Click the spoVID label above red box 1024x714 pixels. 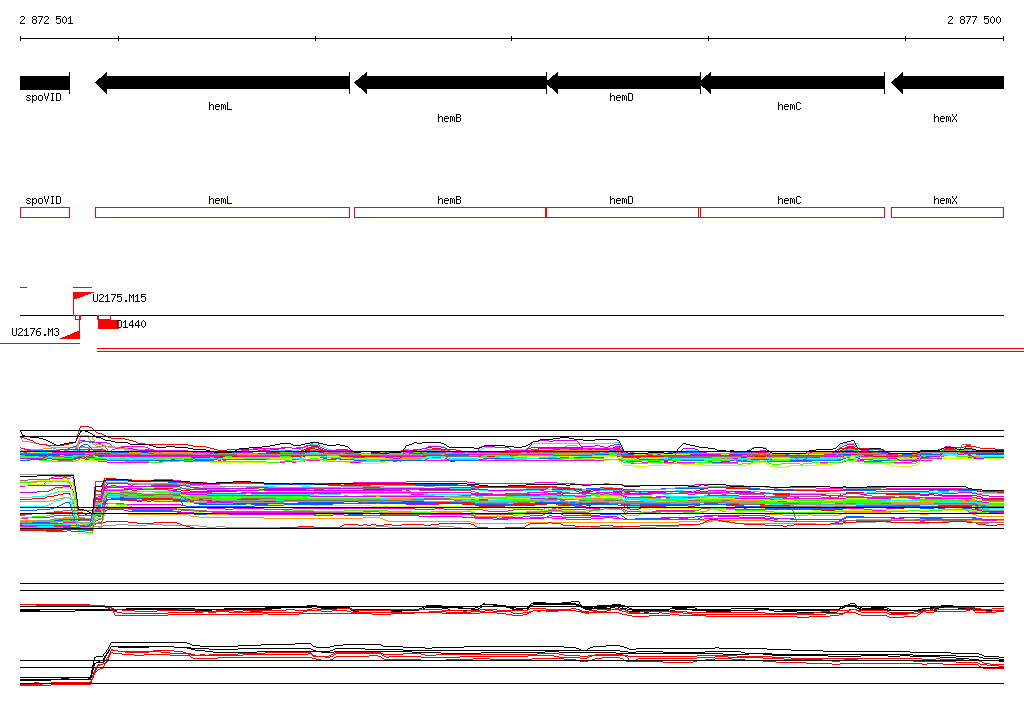click(44, 201)
